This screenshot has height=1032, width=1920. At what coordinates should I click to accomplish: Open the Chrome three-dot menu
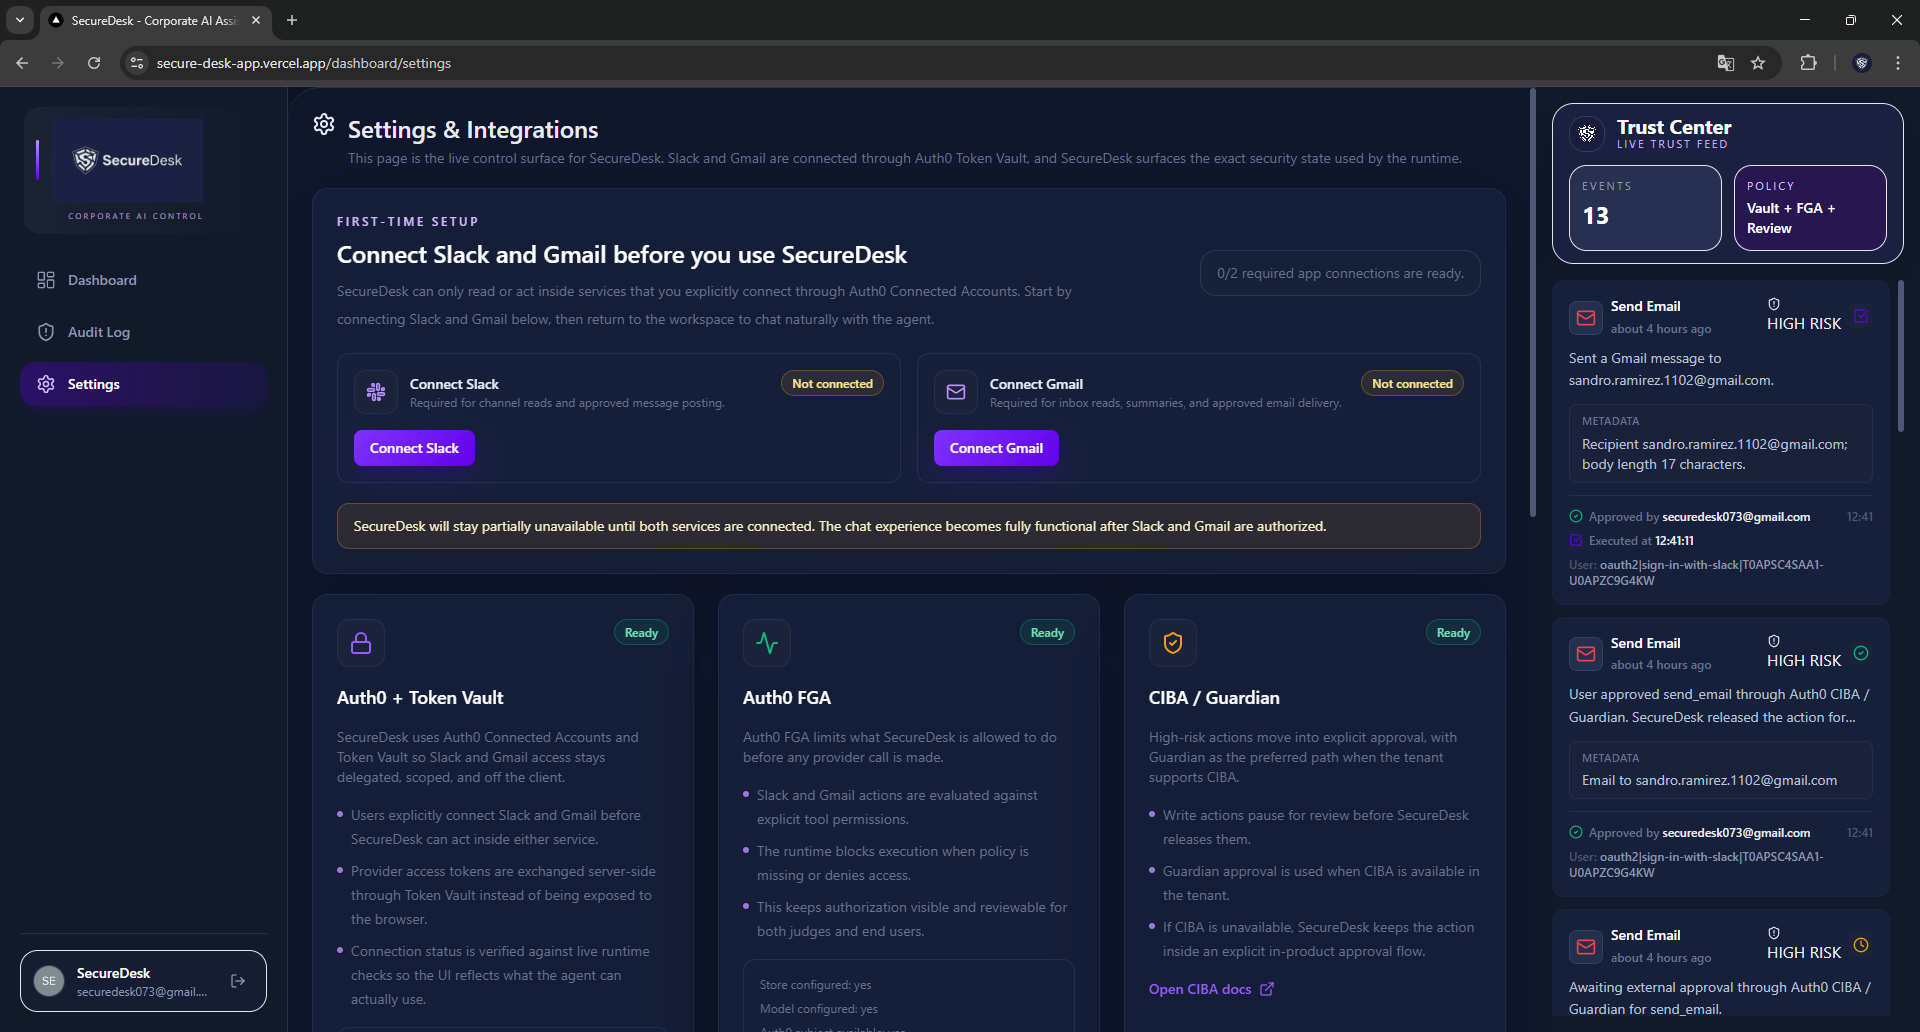pyautogui.click(x=1898, y=63)
